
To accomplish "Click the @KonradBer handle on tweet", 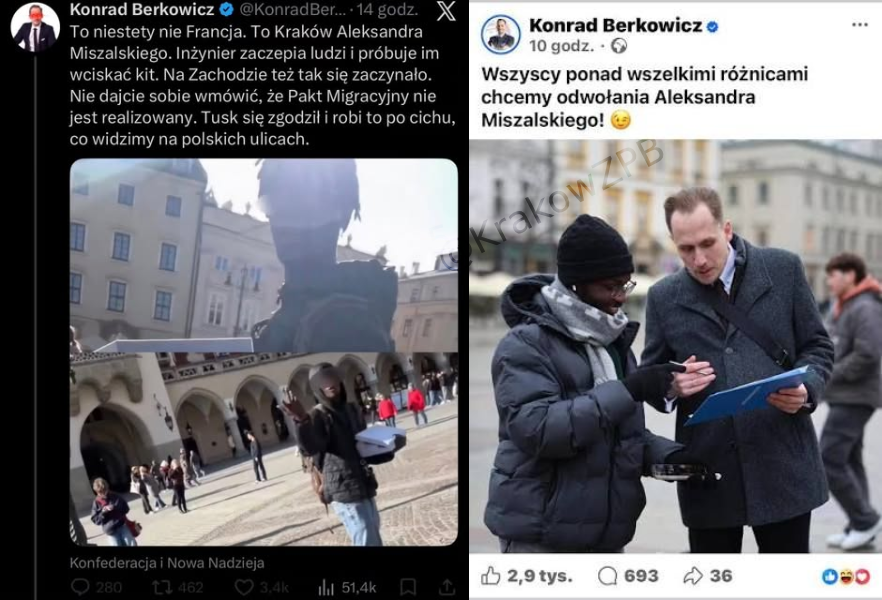I will (293, 10).
